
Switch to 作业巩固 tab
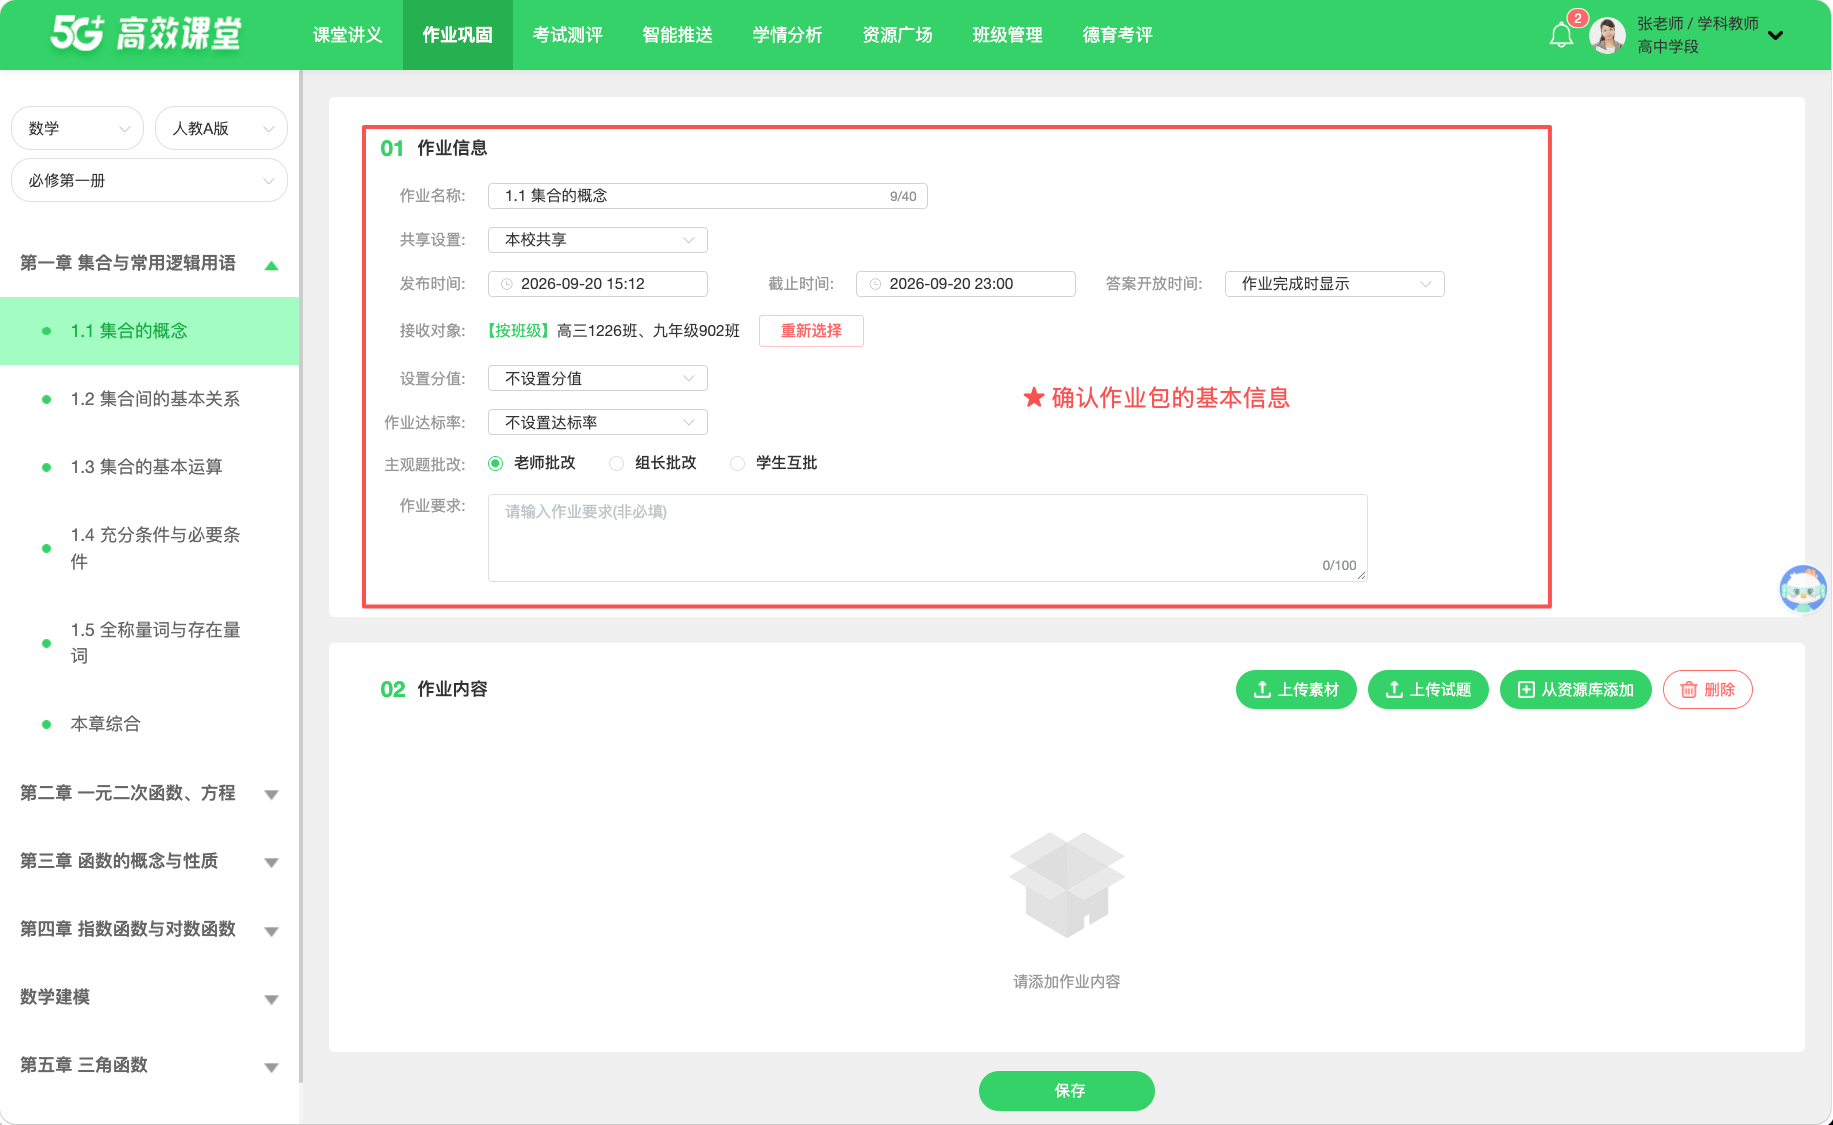[x=457, y=35]
